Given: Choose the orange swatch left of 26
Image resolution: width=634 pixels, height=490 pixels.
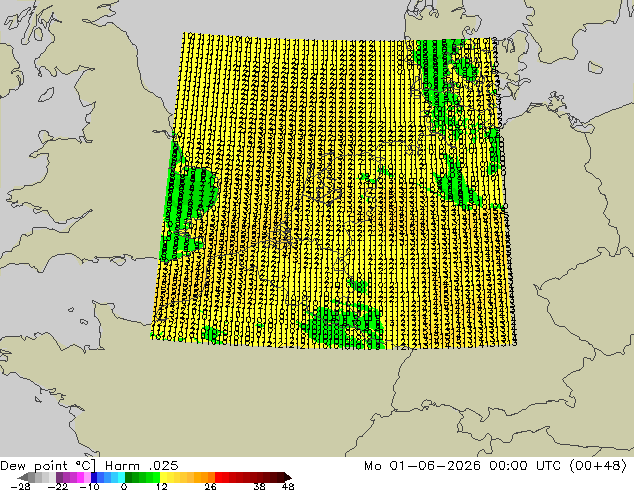Looking at the screenshot, I should (211, 477).
